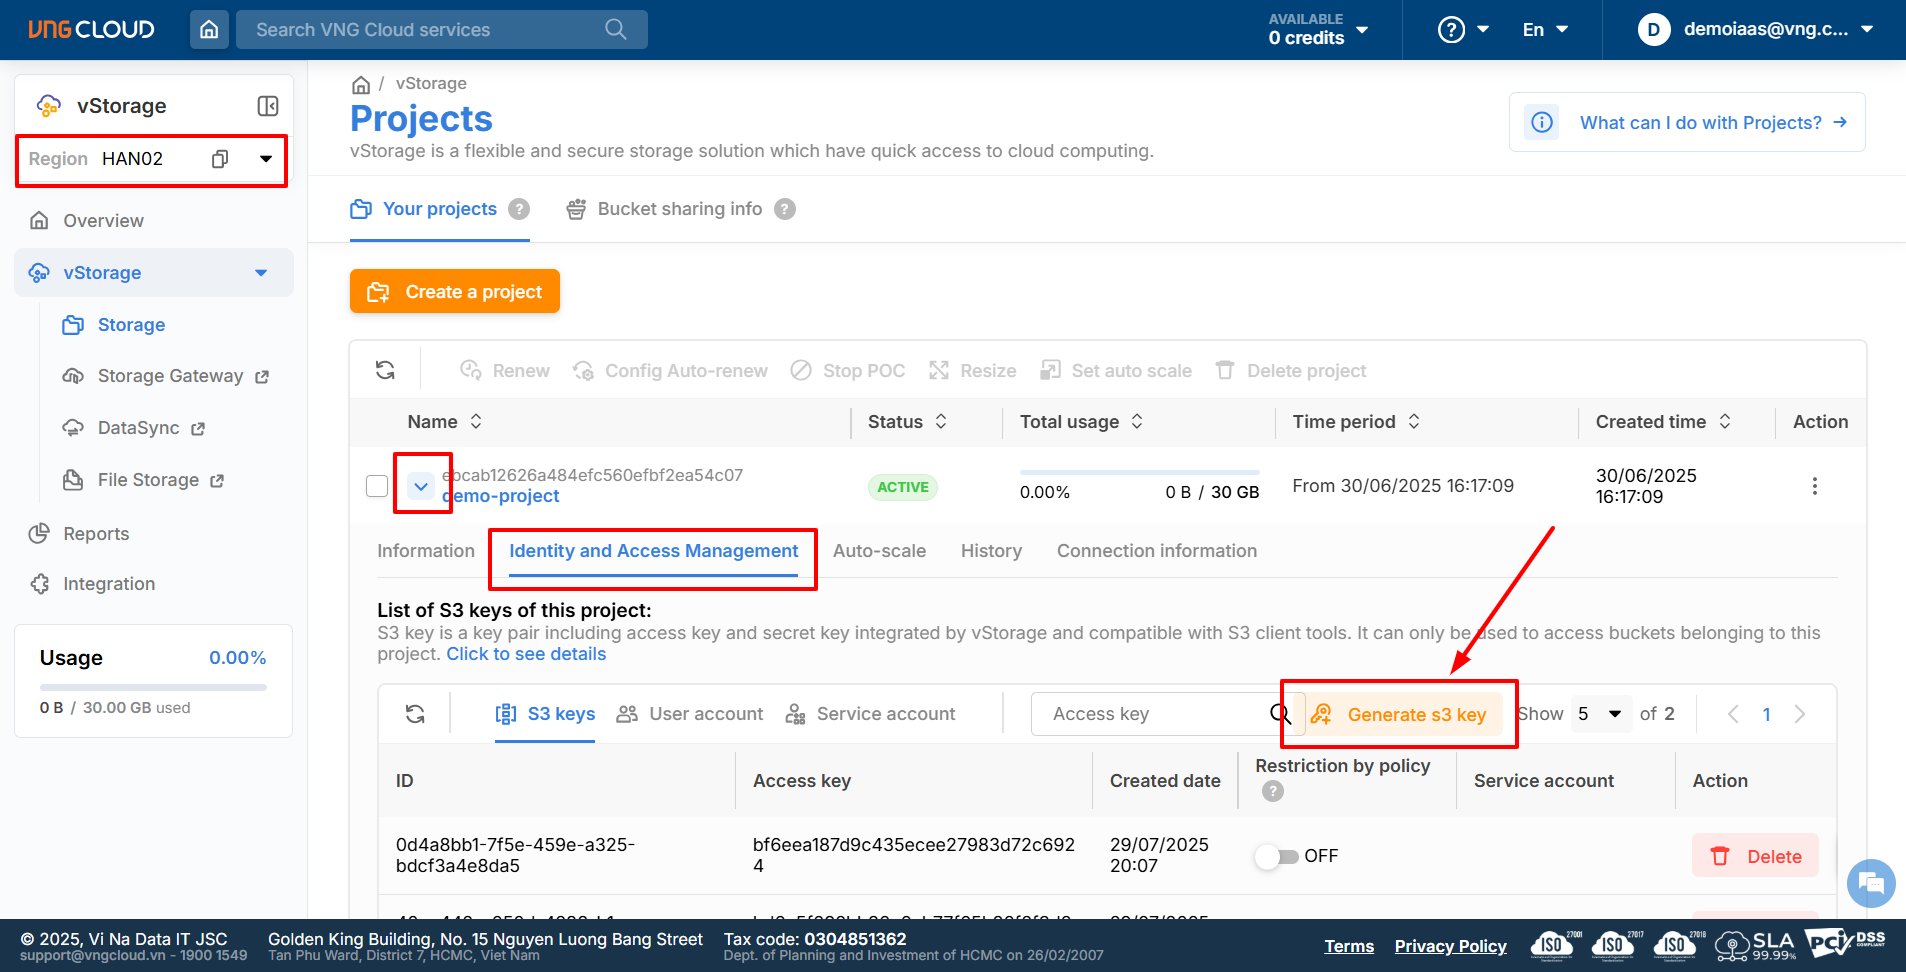
Task: Open the User account tab
Action: coord(690,714)
